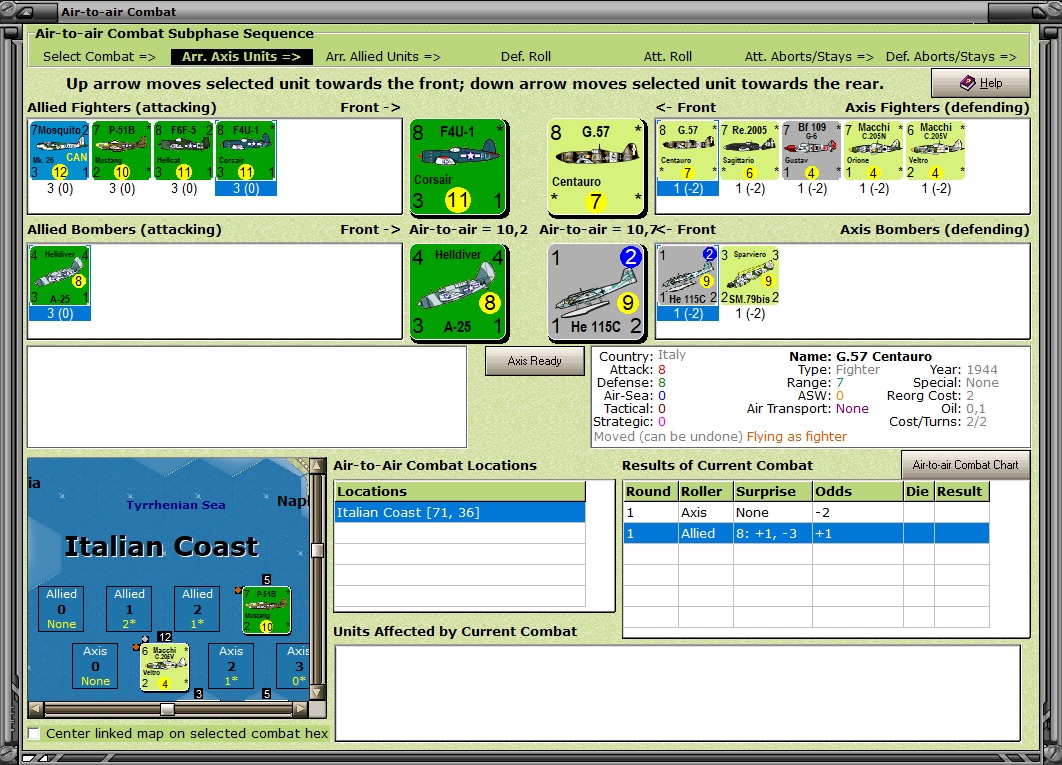1062x765 pixels.
Task: Select the small G.57 Centauro counter in Axis list
Action: click(x=687, y=150)
